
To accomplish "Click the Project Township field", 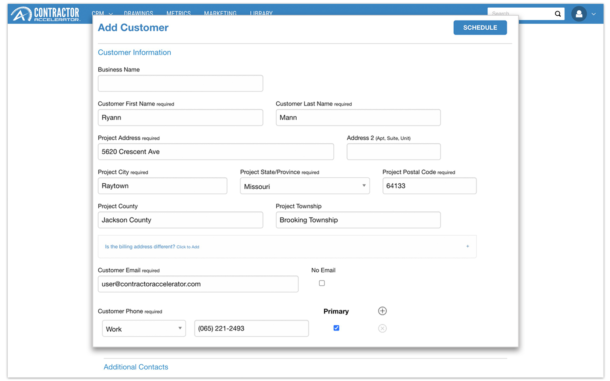I will pos(358,220).
